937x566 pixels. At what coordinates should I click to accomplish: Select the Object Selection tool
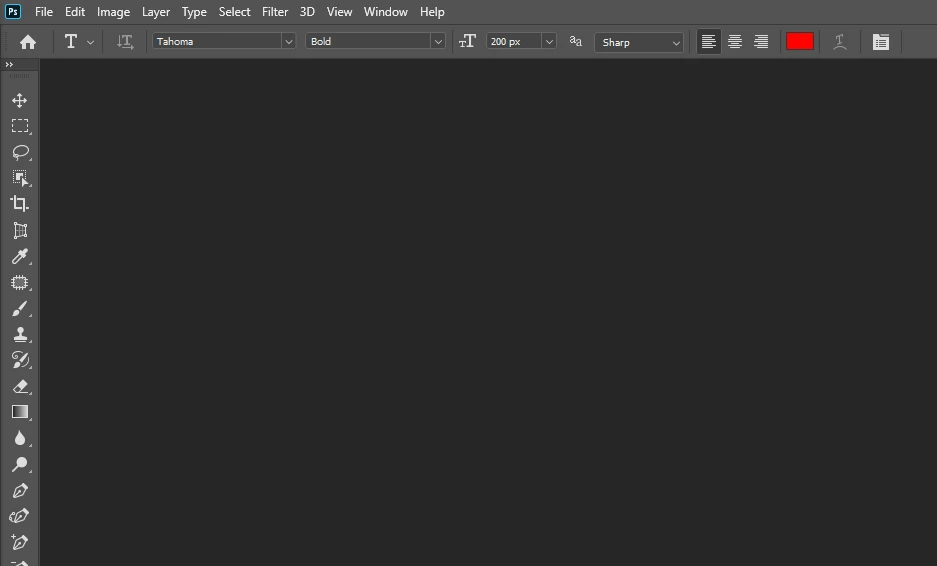(20, 178)
